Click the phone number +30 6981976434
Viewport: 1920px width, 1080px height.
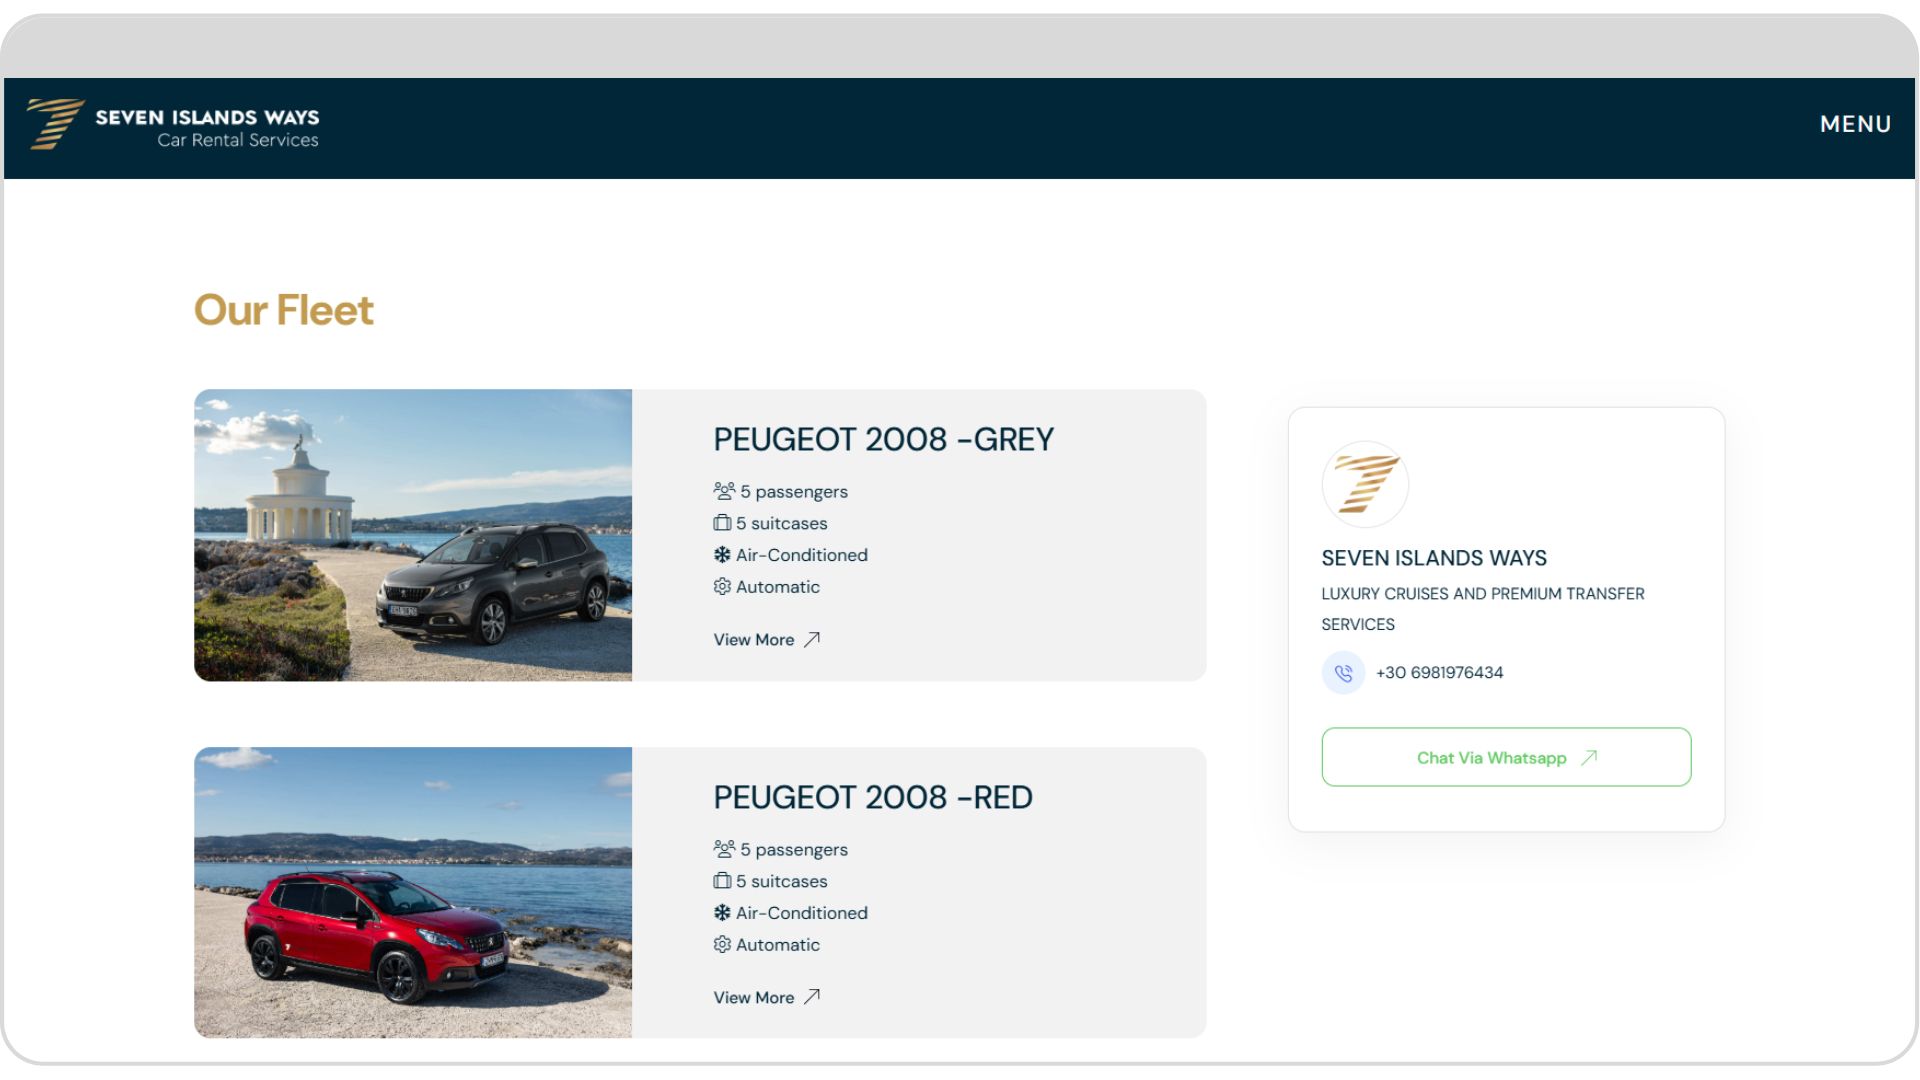[x=1439, y=673]
